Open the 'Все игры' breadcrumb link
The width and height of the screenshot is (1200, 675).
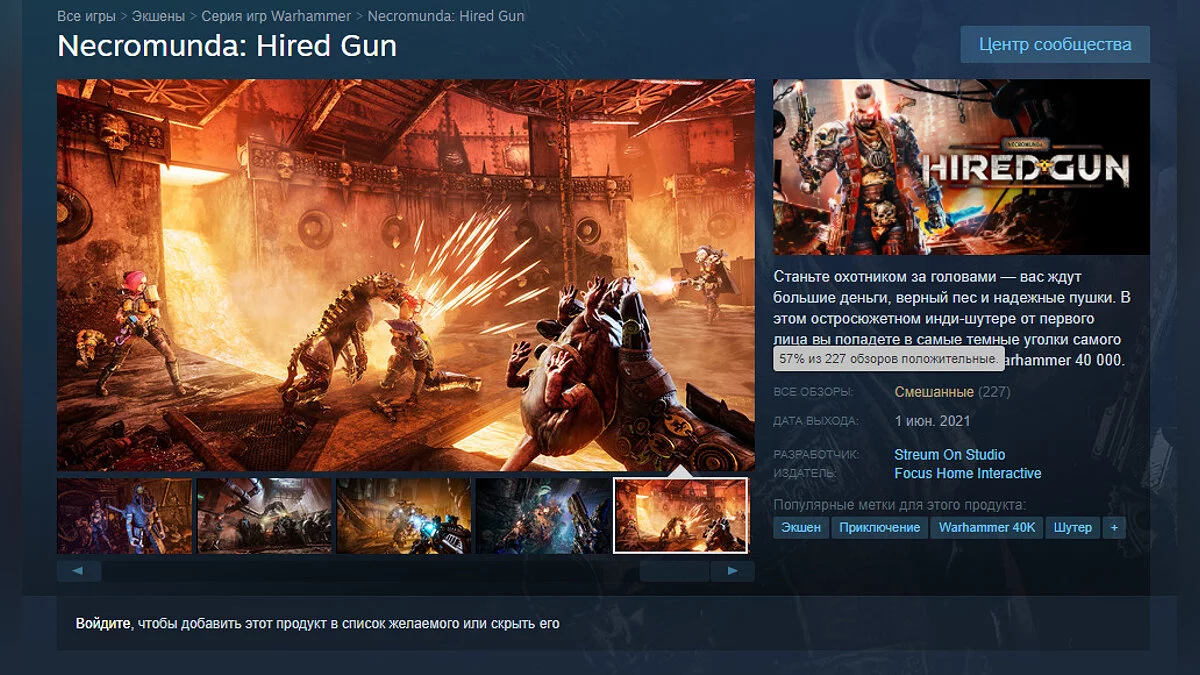coord(85,16)
